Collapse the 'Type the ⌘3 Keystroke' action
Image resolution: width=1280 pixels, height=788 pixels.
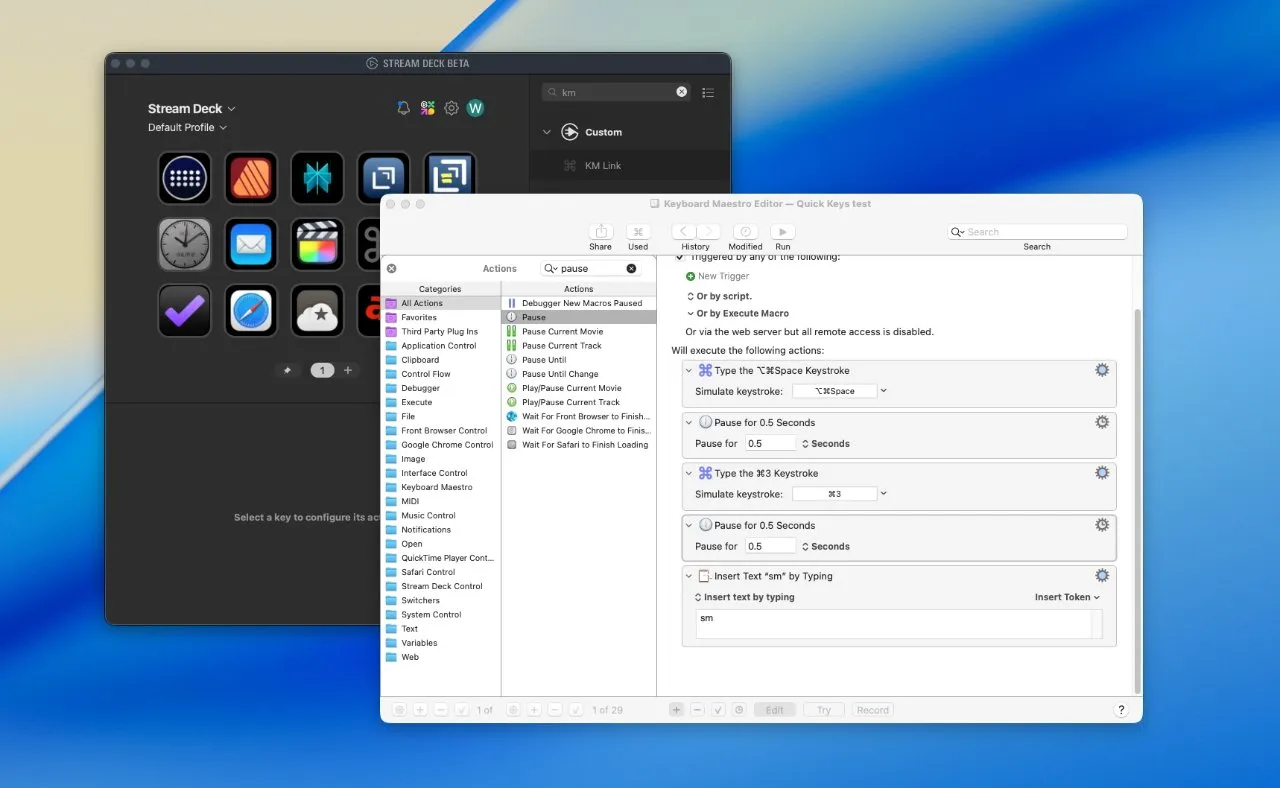689,473
